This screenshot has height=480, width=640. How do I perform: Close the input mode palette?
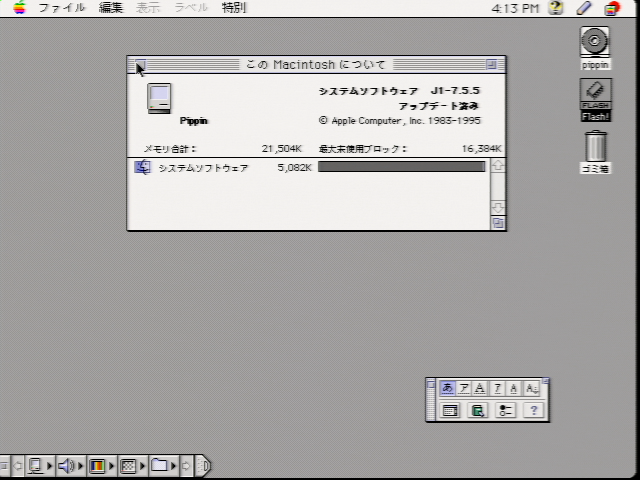pyautogui.click(x=431, y=384)
